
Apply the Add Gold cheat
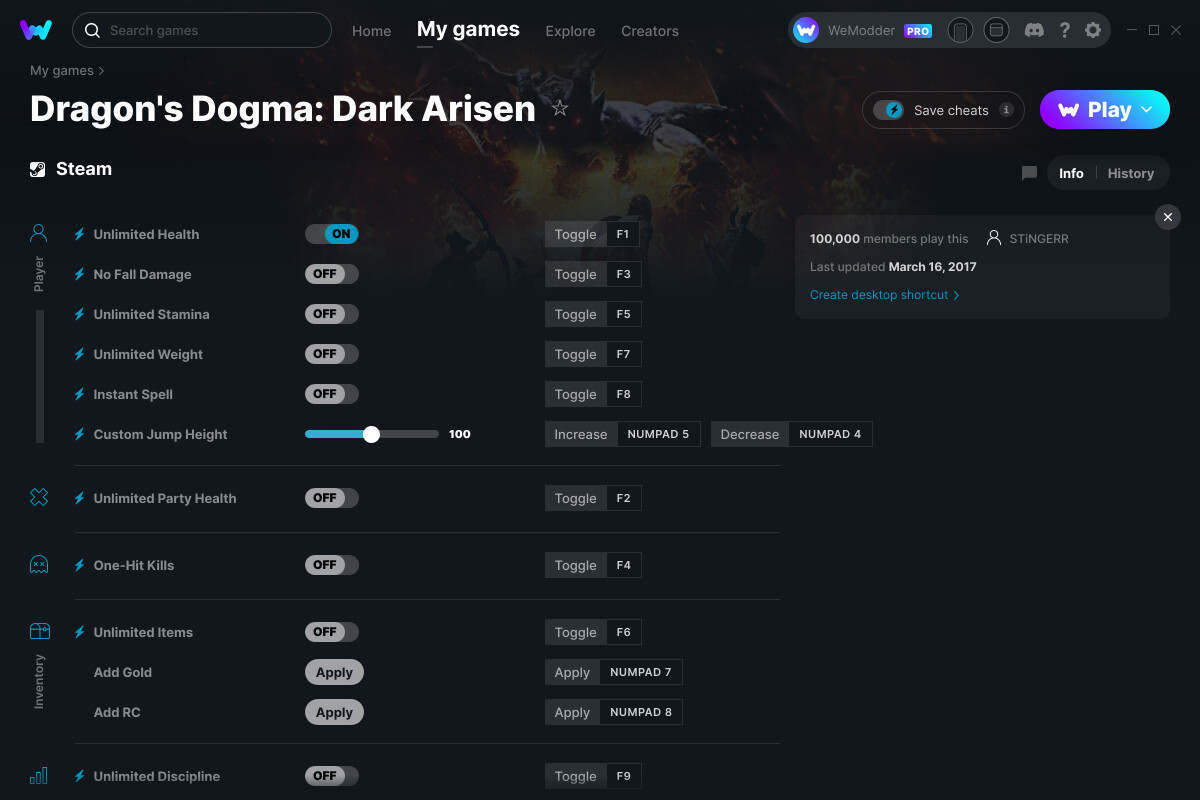334,672
